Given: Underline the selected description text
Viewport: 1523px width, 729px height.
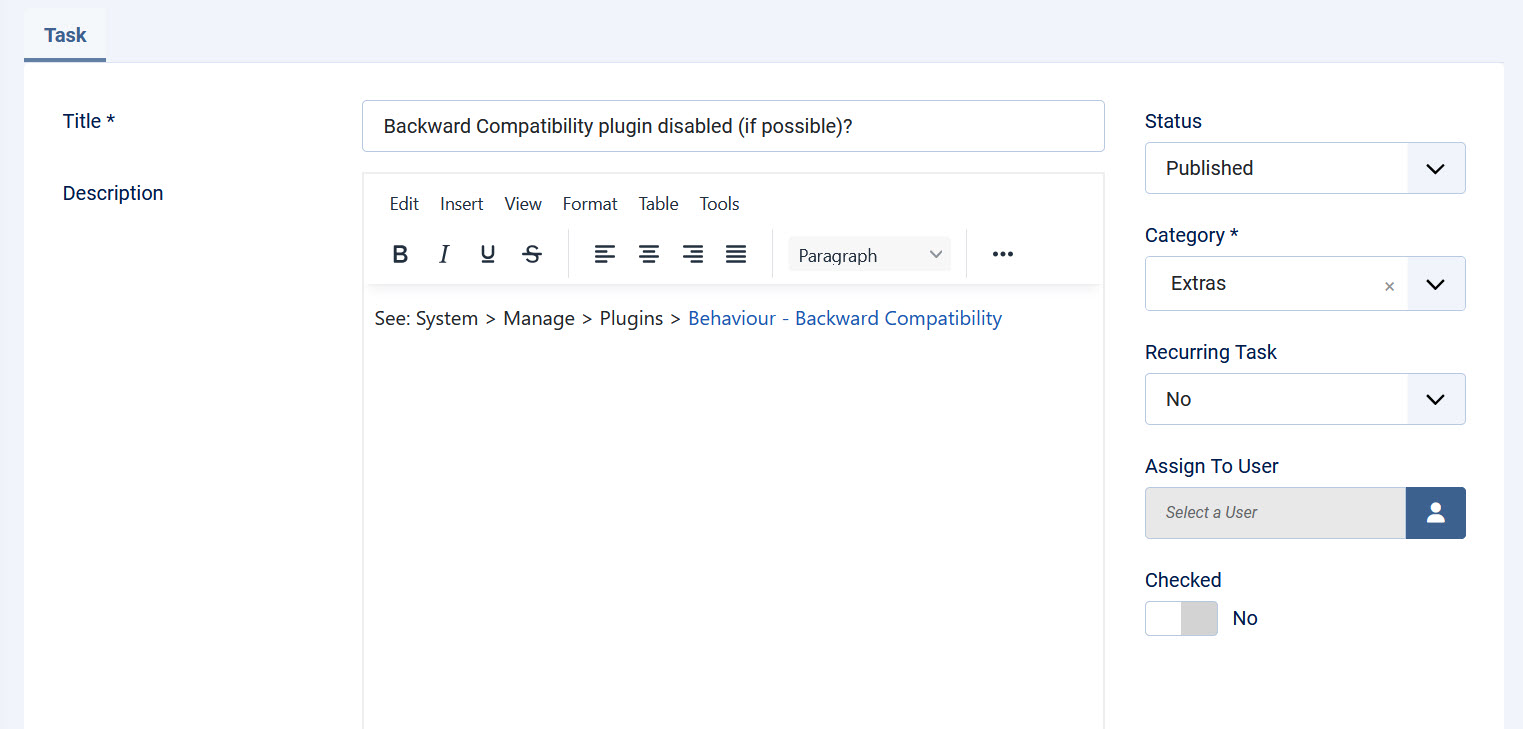Looking at the screenshot, I should pos(488,254).
